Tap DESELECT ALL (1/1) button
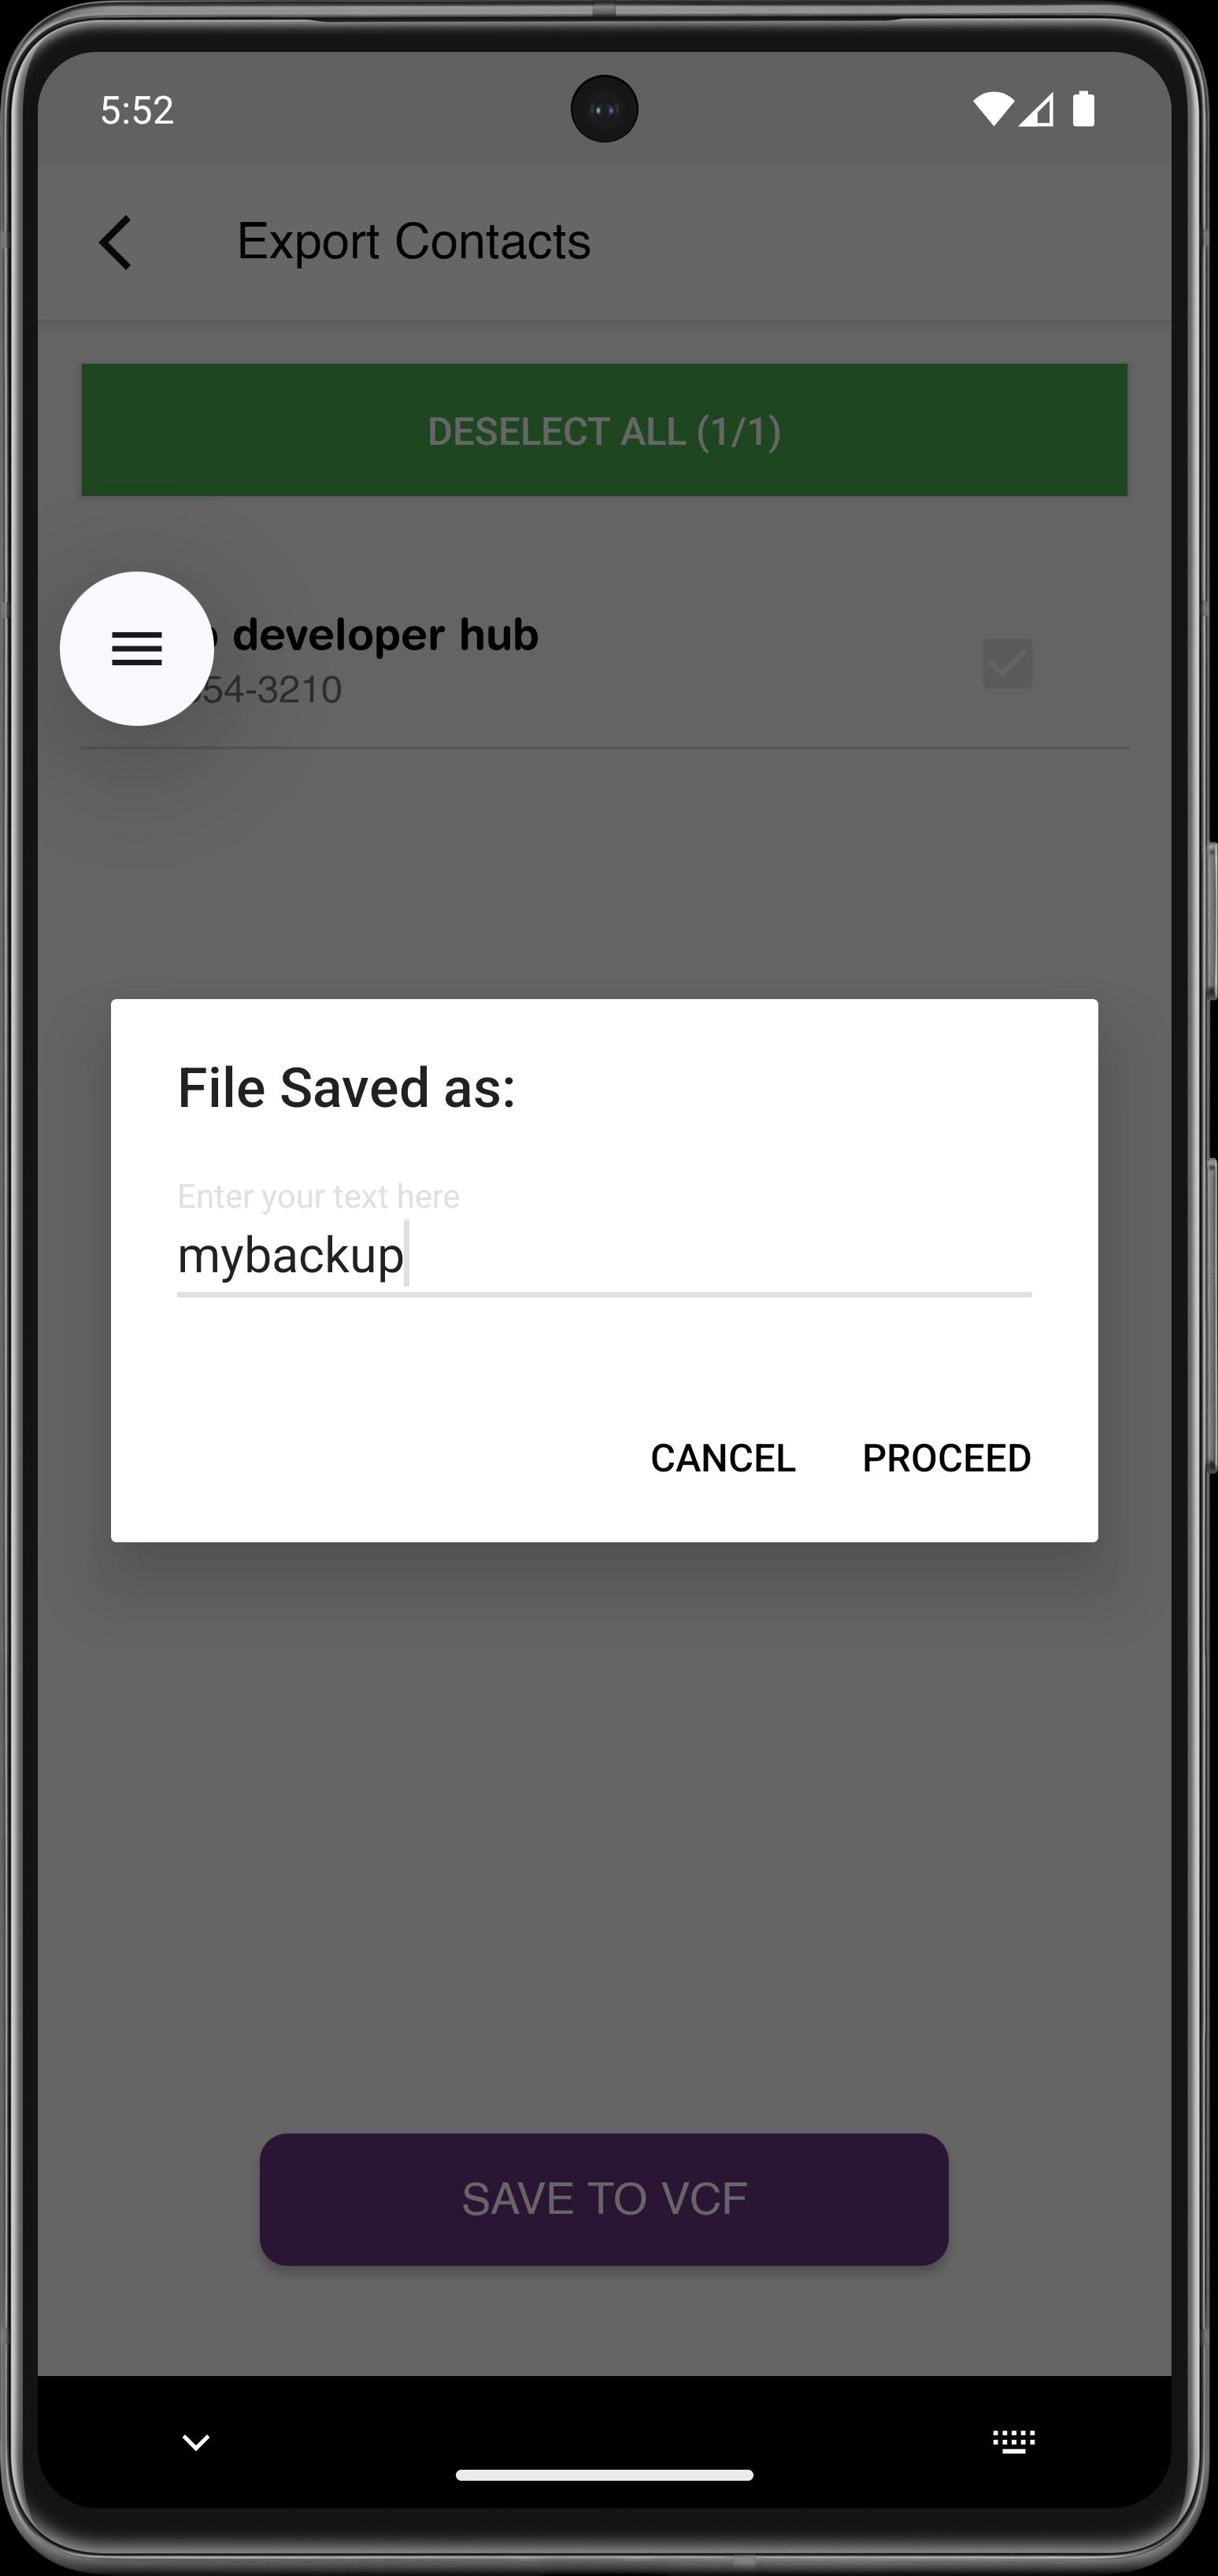 pyautogui.click(x=604, y=430)
